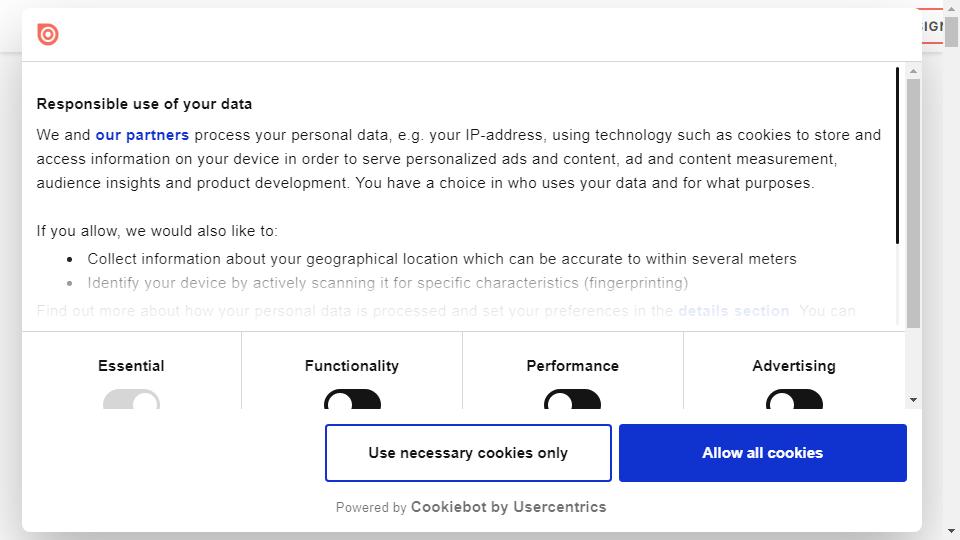Image resolution: width=960 pixels, height=540 pixels.
Task: Open the 'details section' link
Action: click(733, 311)
